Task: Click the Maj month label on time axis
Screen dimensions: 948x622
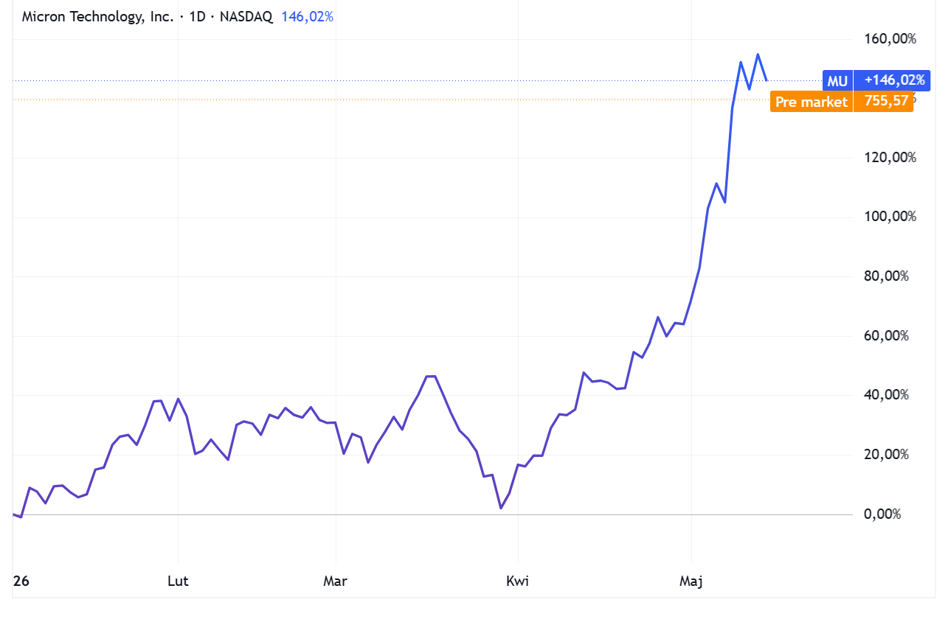Action: [691, 582]
